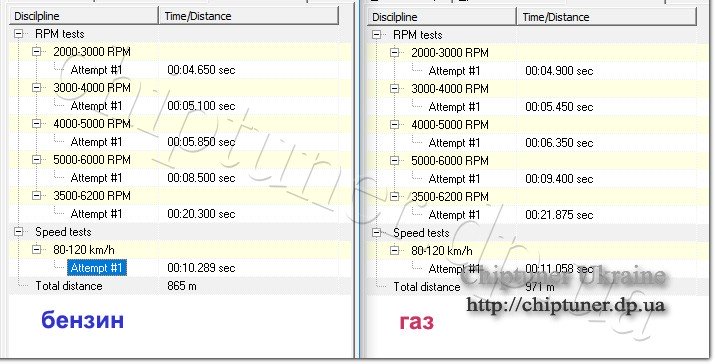Collapse 5000-6000 RPM node in left panel

[x=36, y=160]
